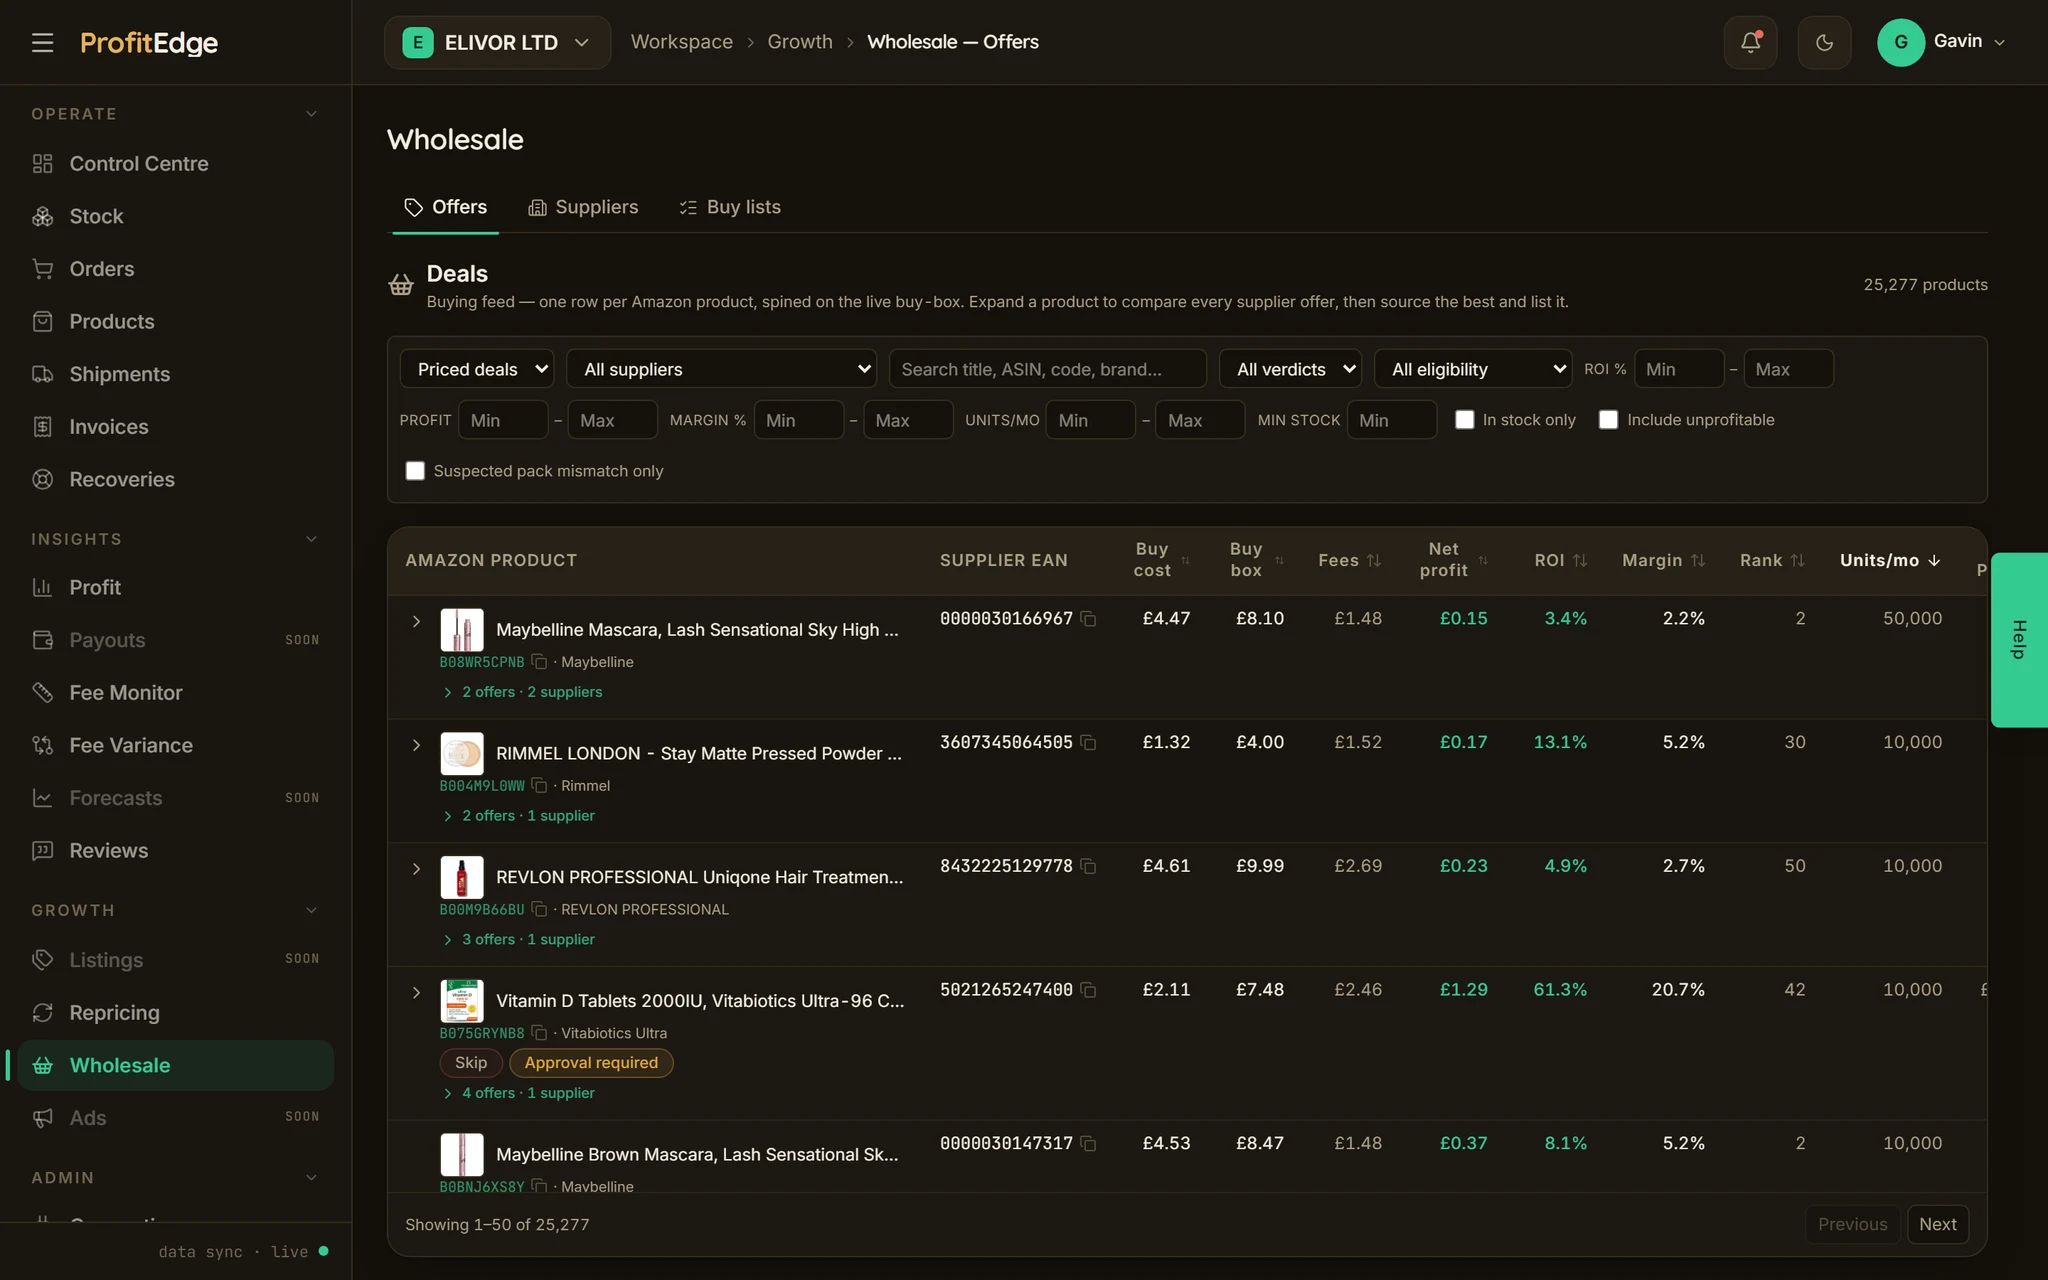Screen dimensions: 2048x1280
Task: Click Gavin's avatar circle
Action: pos(1901,42)
